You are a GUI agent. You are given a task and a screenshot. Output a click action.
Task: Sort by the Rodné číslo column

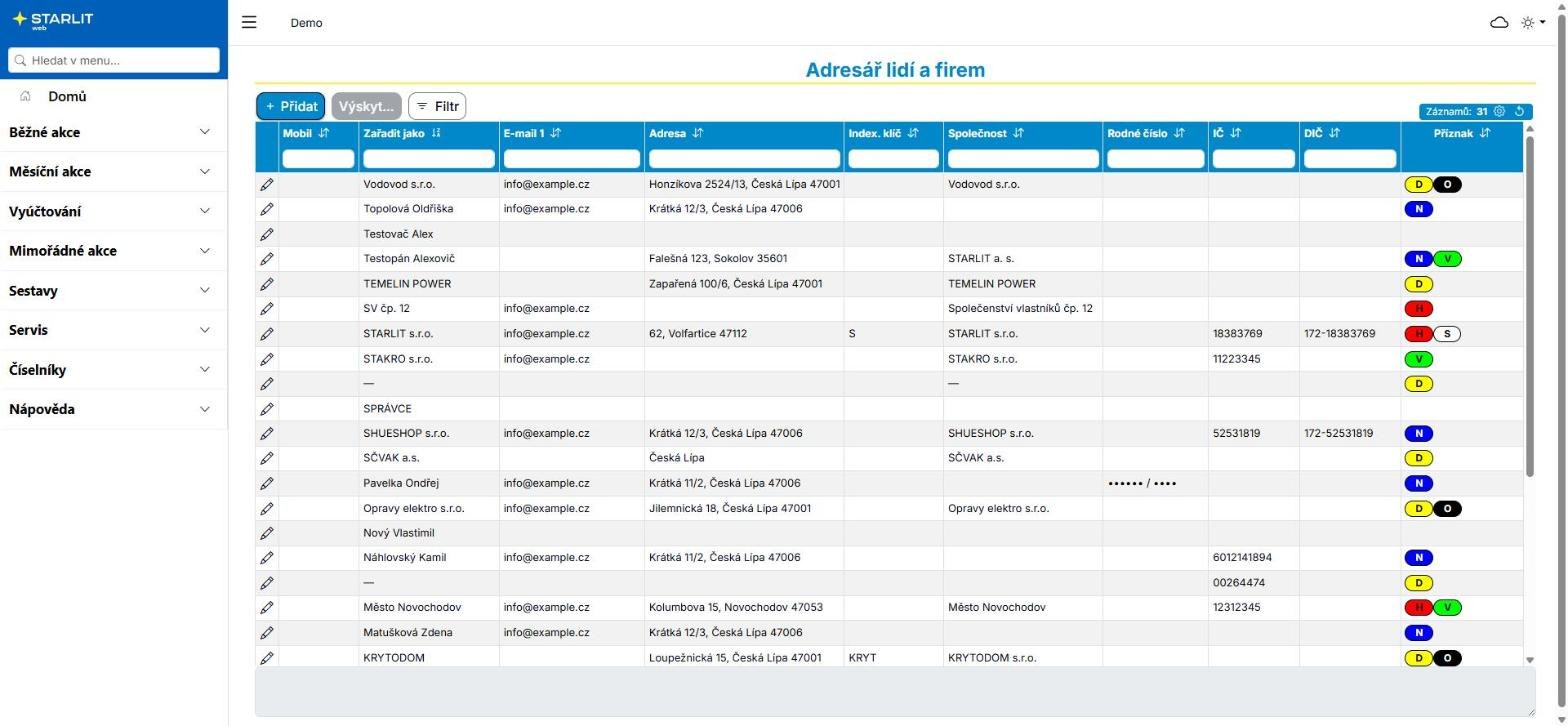pos(1179,133)
